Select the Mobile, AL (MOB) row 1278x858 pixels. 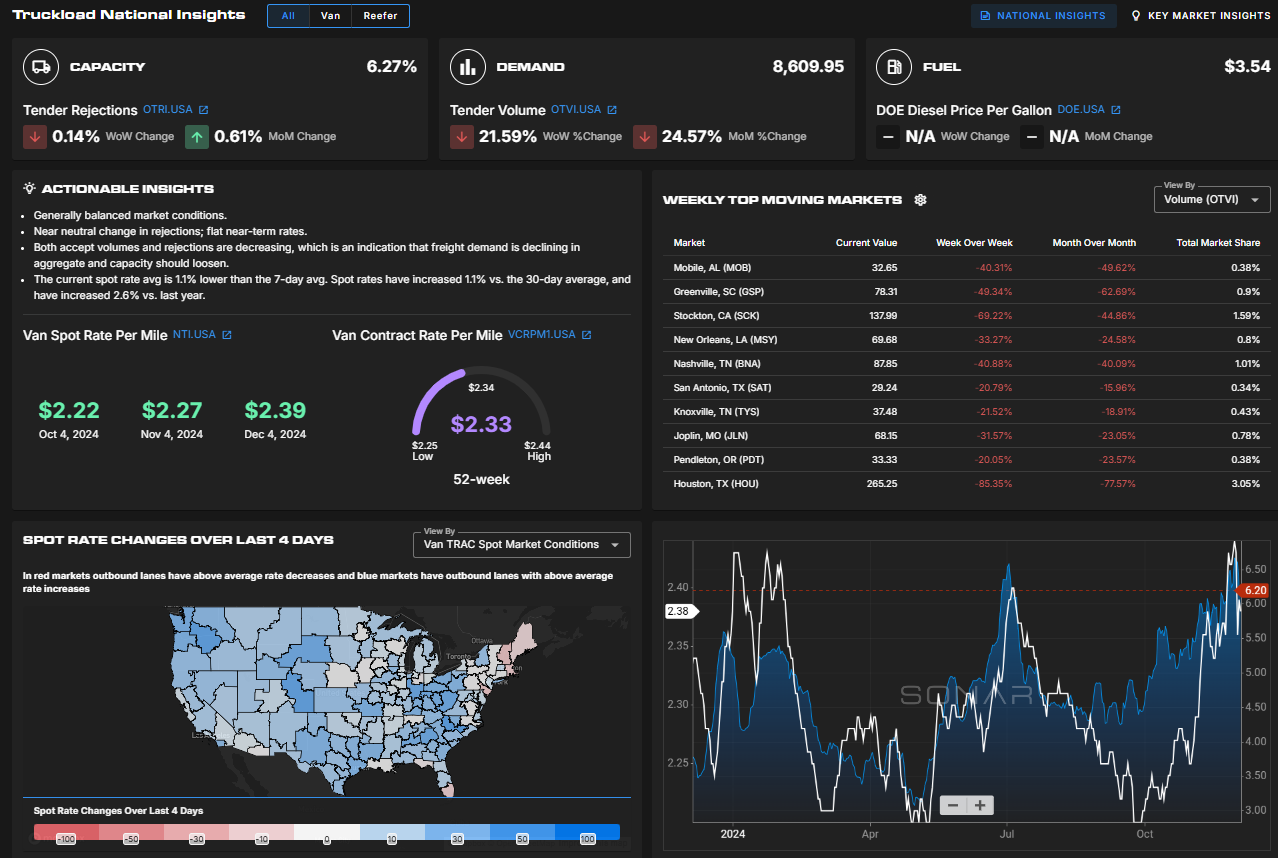pos(966,268)
